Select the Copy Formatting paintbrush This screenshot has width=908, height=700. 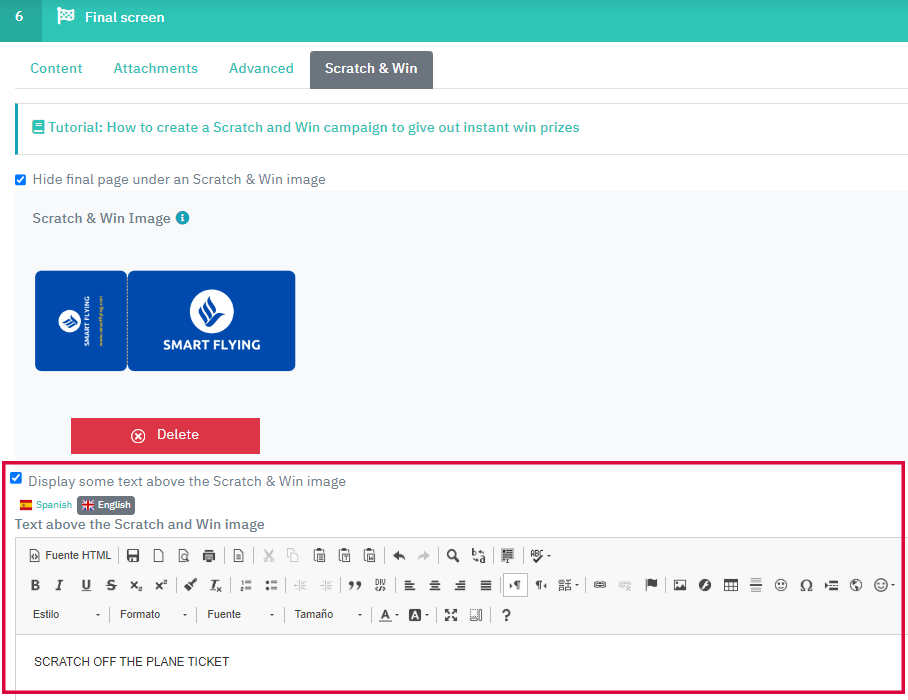191,585
